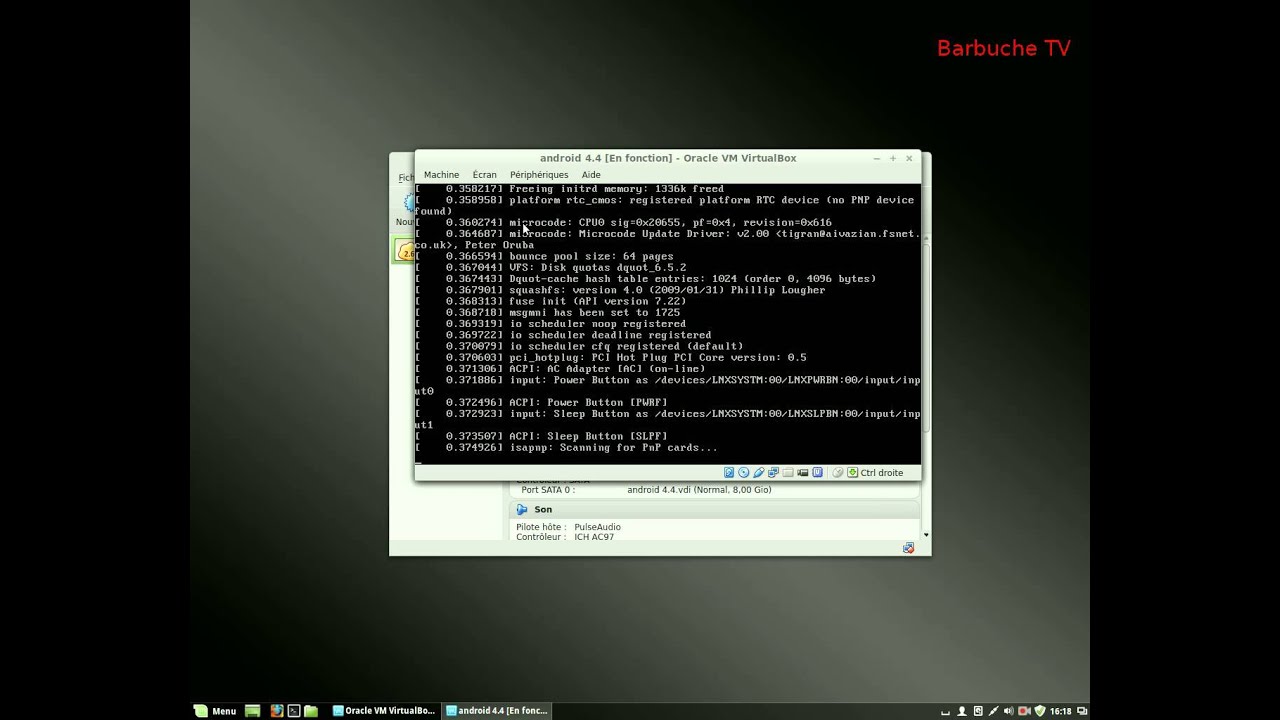The height and width of the screenshot is (720, 1280).
Task: Launch the terminal from the panel
Action: [x=294, y=711]
